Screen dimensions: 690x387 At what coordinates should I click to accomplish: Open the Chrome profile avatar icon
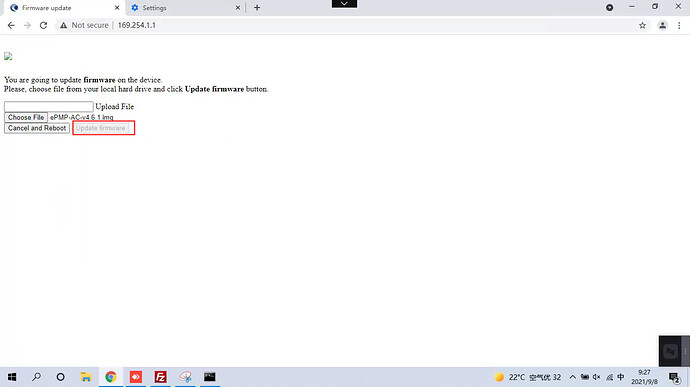tap(662, 26)
